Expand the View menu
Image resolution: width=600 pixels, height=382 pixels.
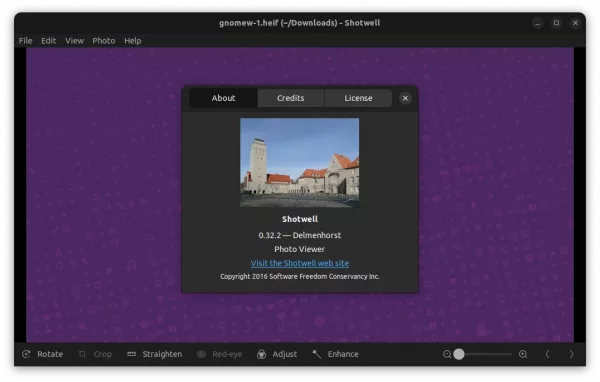(x=74, y=41)
